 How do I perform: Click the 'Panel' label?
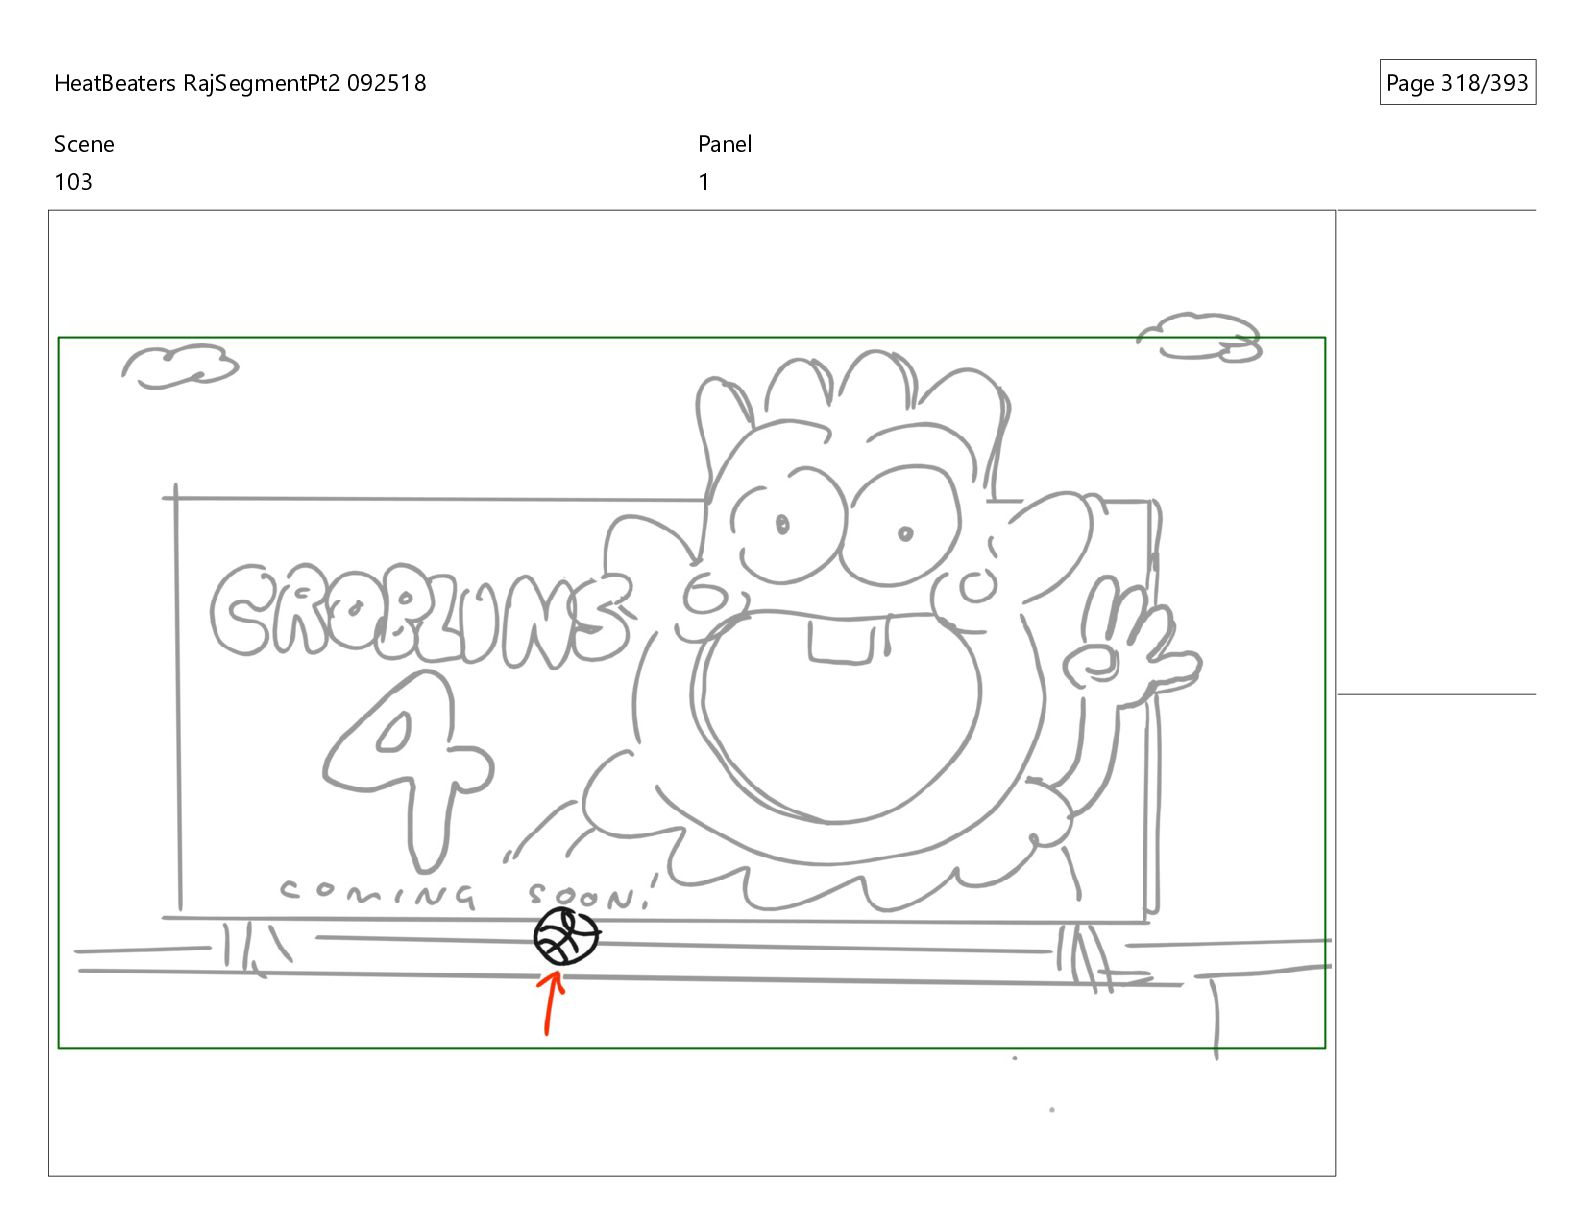(x=725, y=144)
